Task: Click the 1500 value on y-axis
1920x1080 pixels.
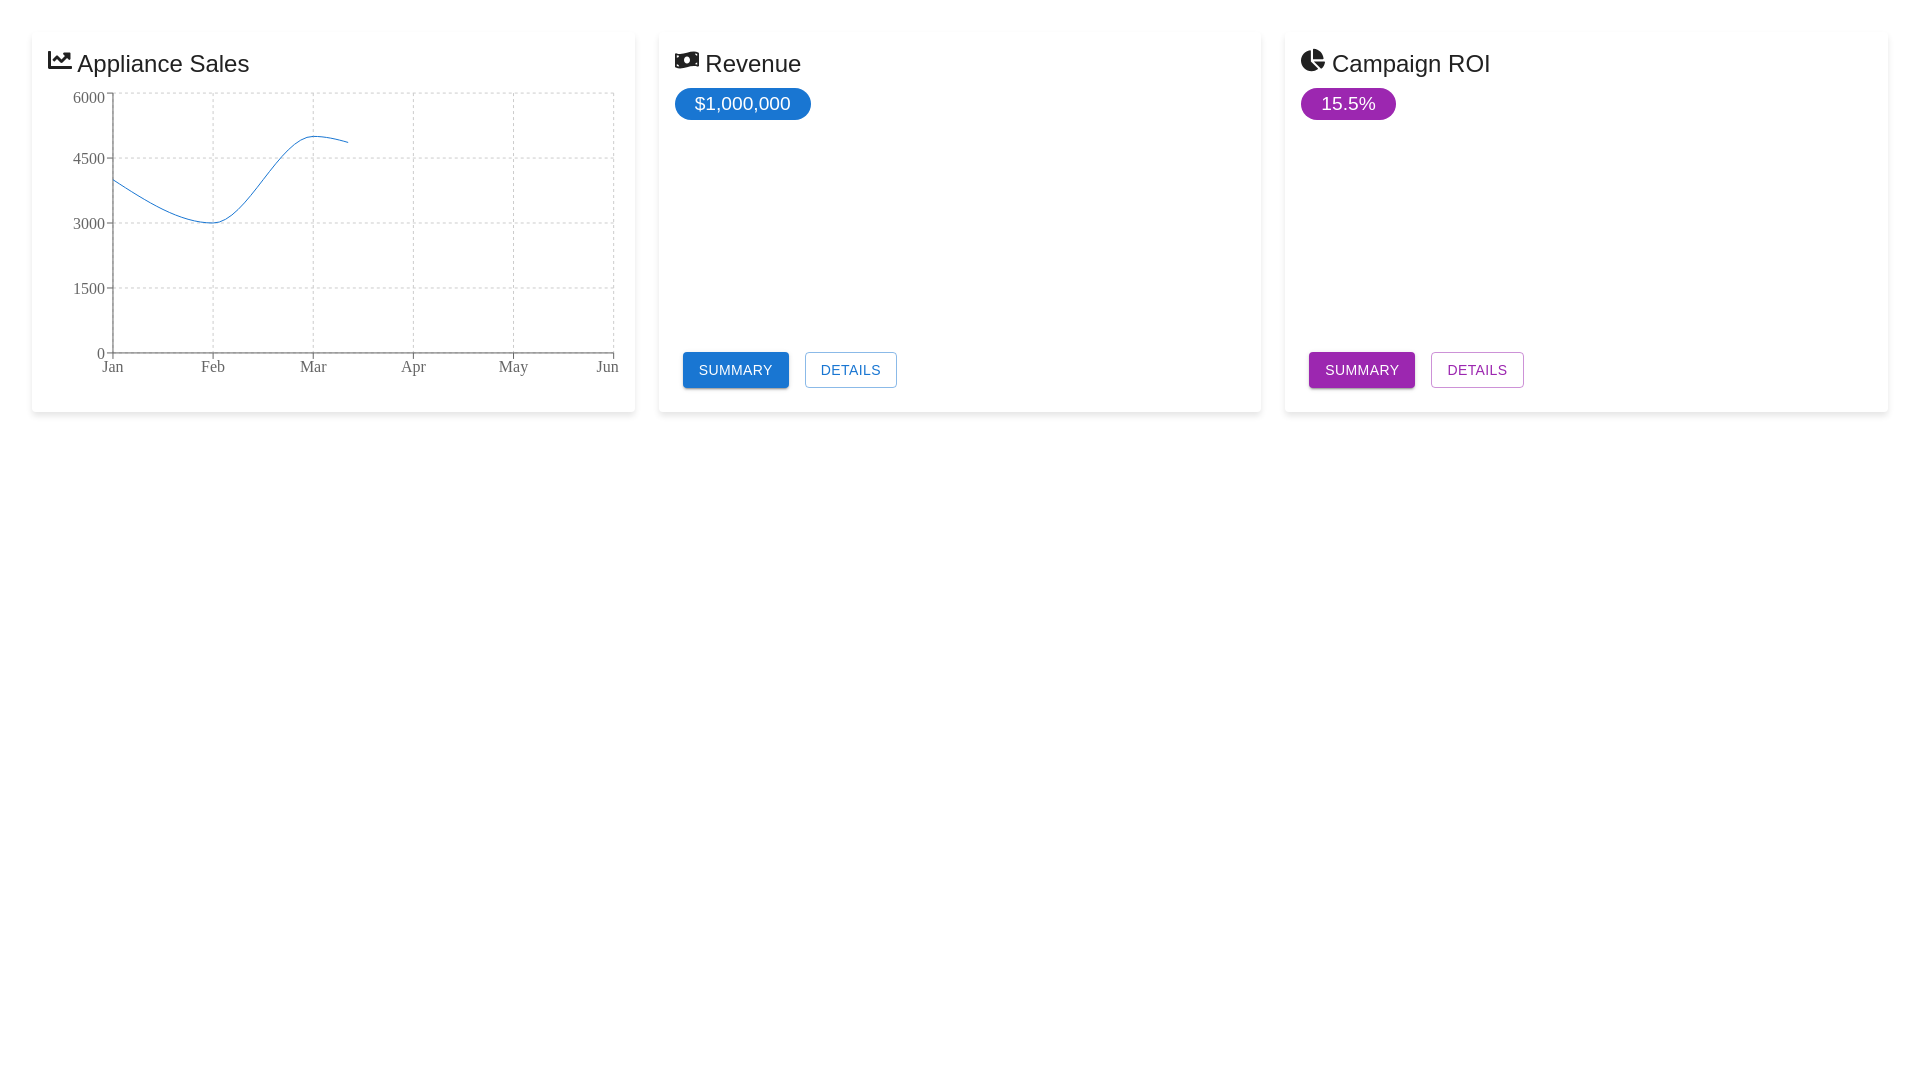Action: (89, 289)
